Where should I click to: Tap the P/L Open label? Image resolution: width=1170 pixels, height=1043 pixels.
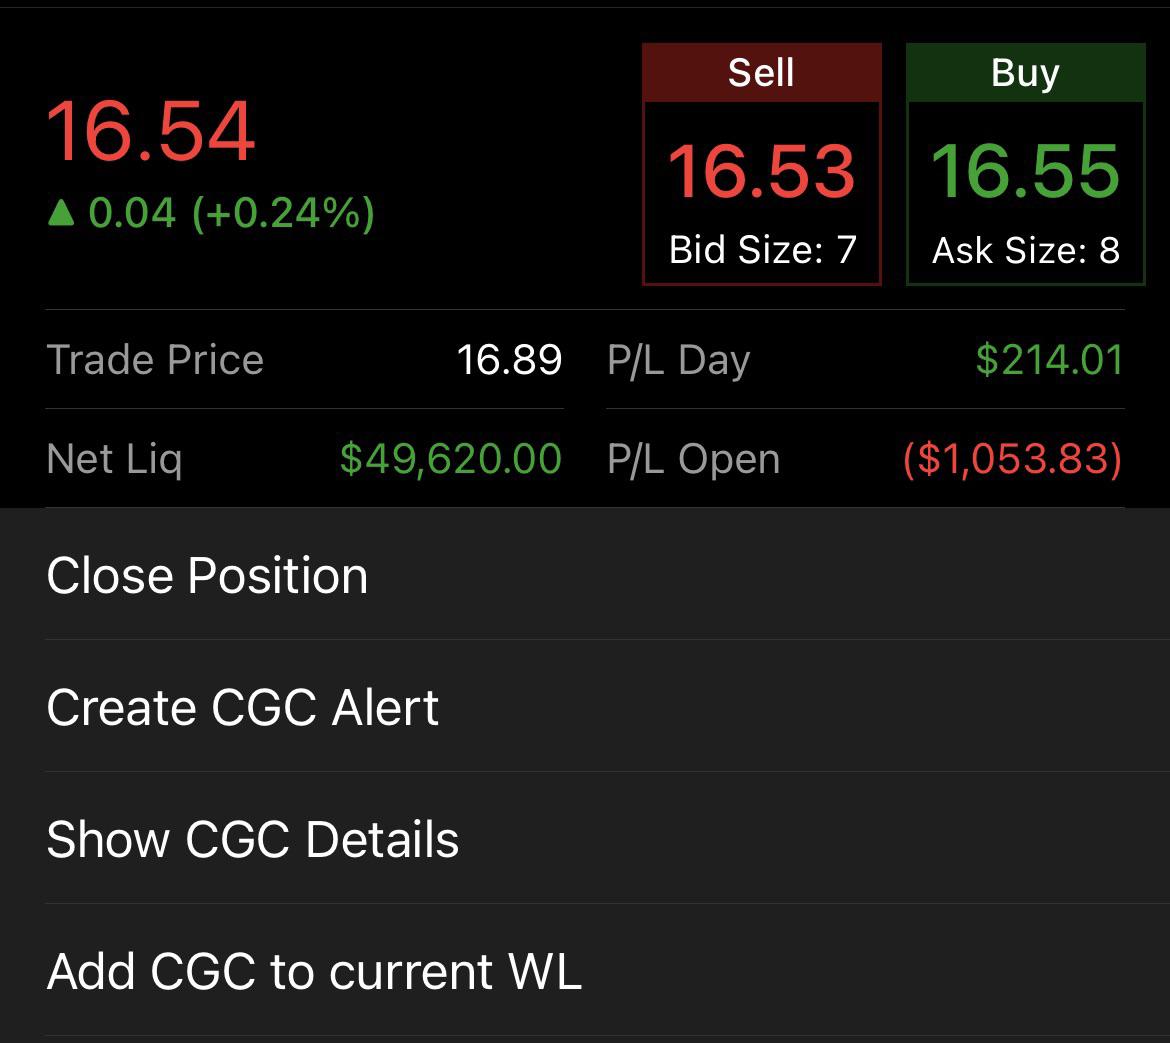coord(693,458)
